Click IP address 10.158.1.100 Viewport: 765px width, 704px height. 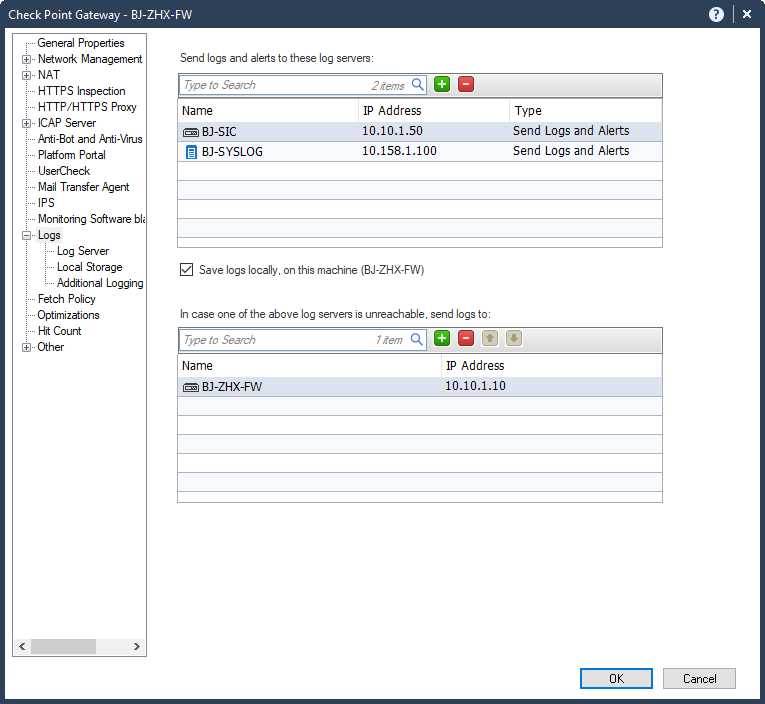pyautogui.click(x=399, y=151)
